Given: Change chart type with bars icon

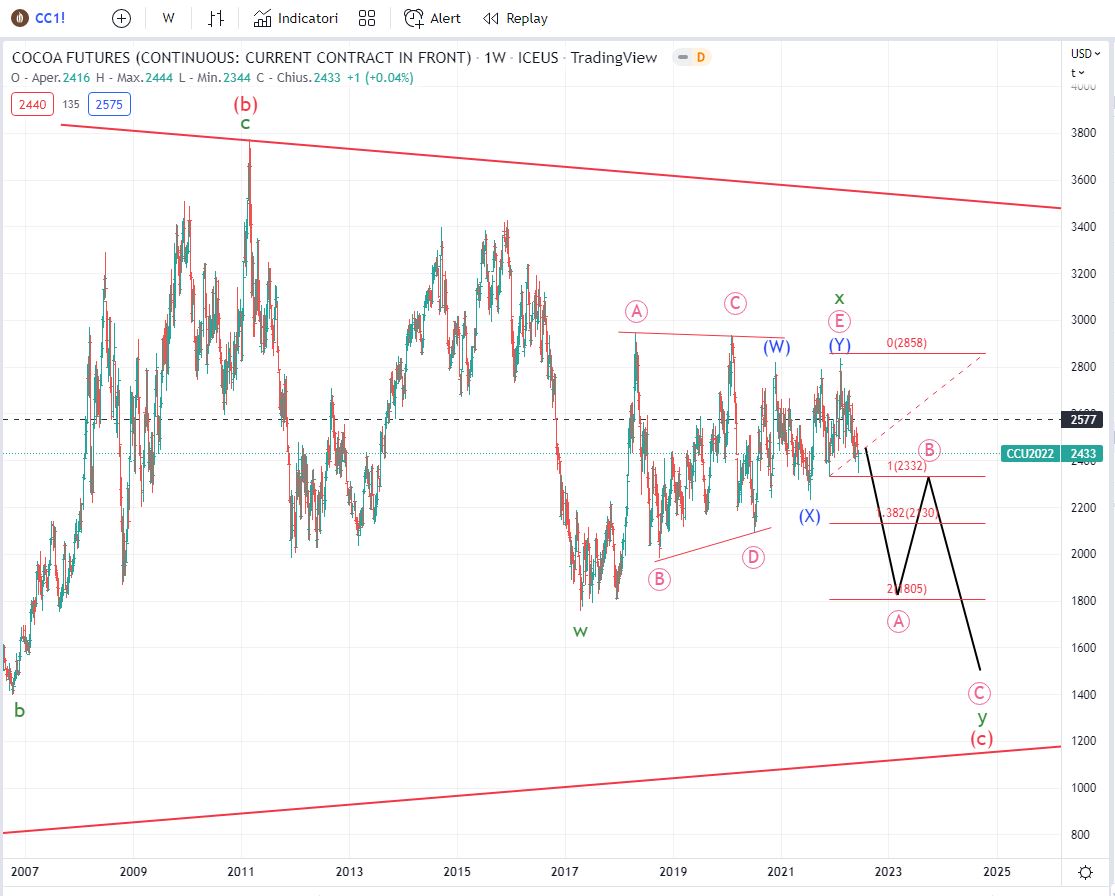Looking at the screenshot, I should point(216,18).
